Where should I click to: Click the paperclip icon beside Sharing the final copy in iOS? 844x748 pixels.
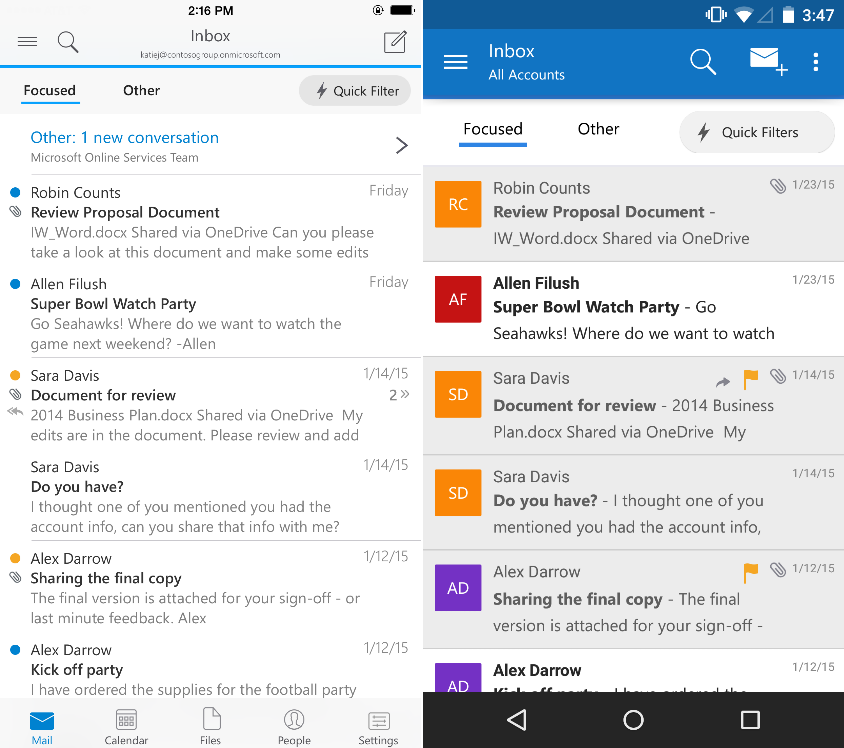(x=15, y=578)
